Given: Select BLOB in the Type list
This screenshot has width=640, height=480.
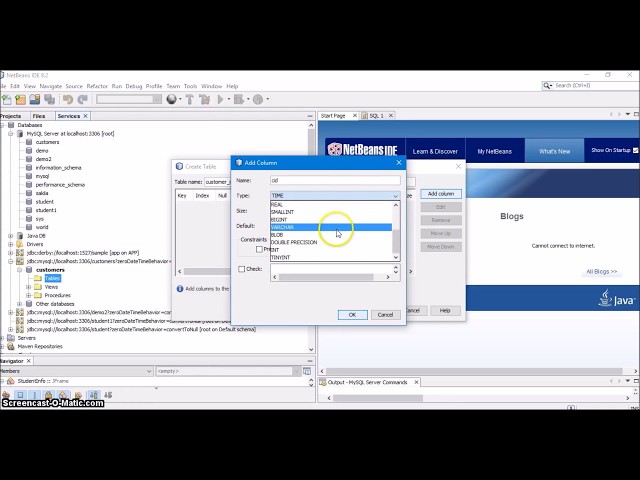Looking at the screenshot, I should tap(331, 235).
